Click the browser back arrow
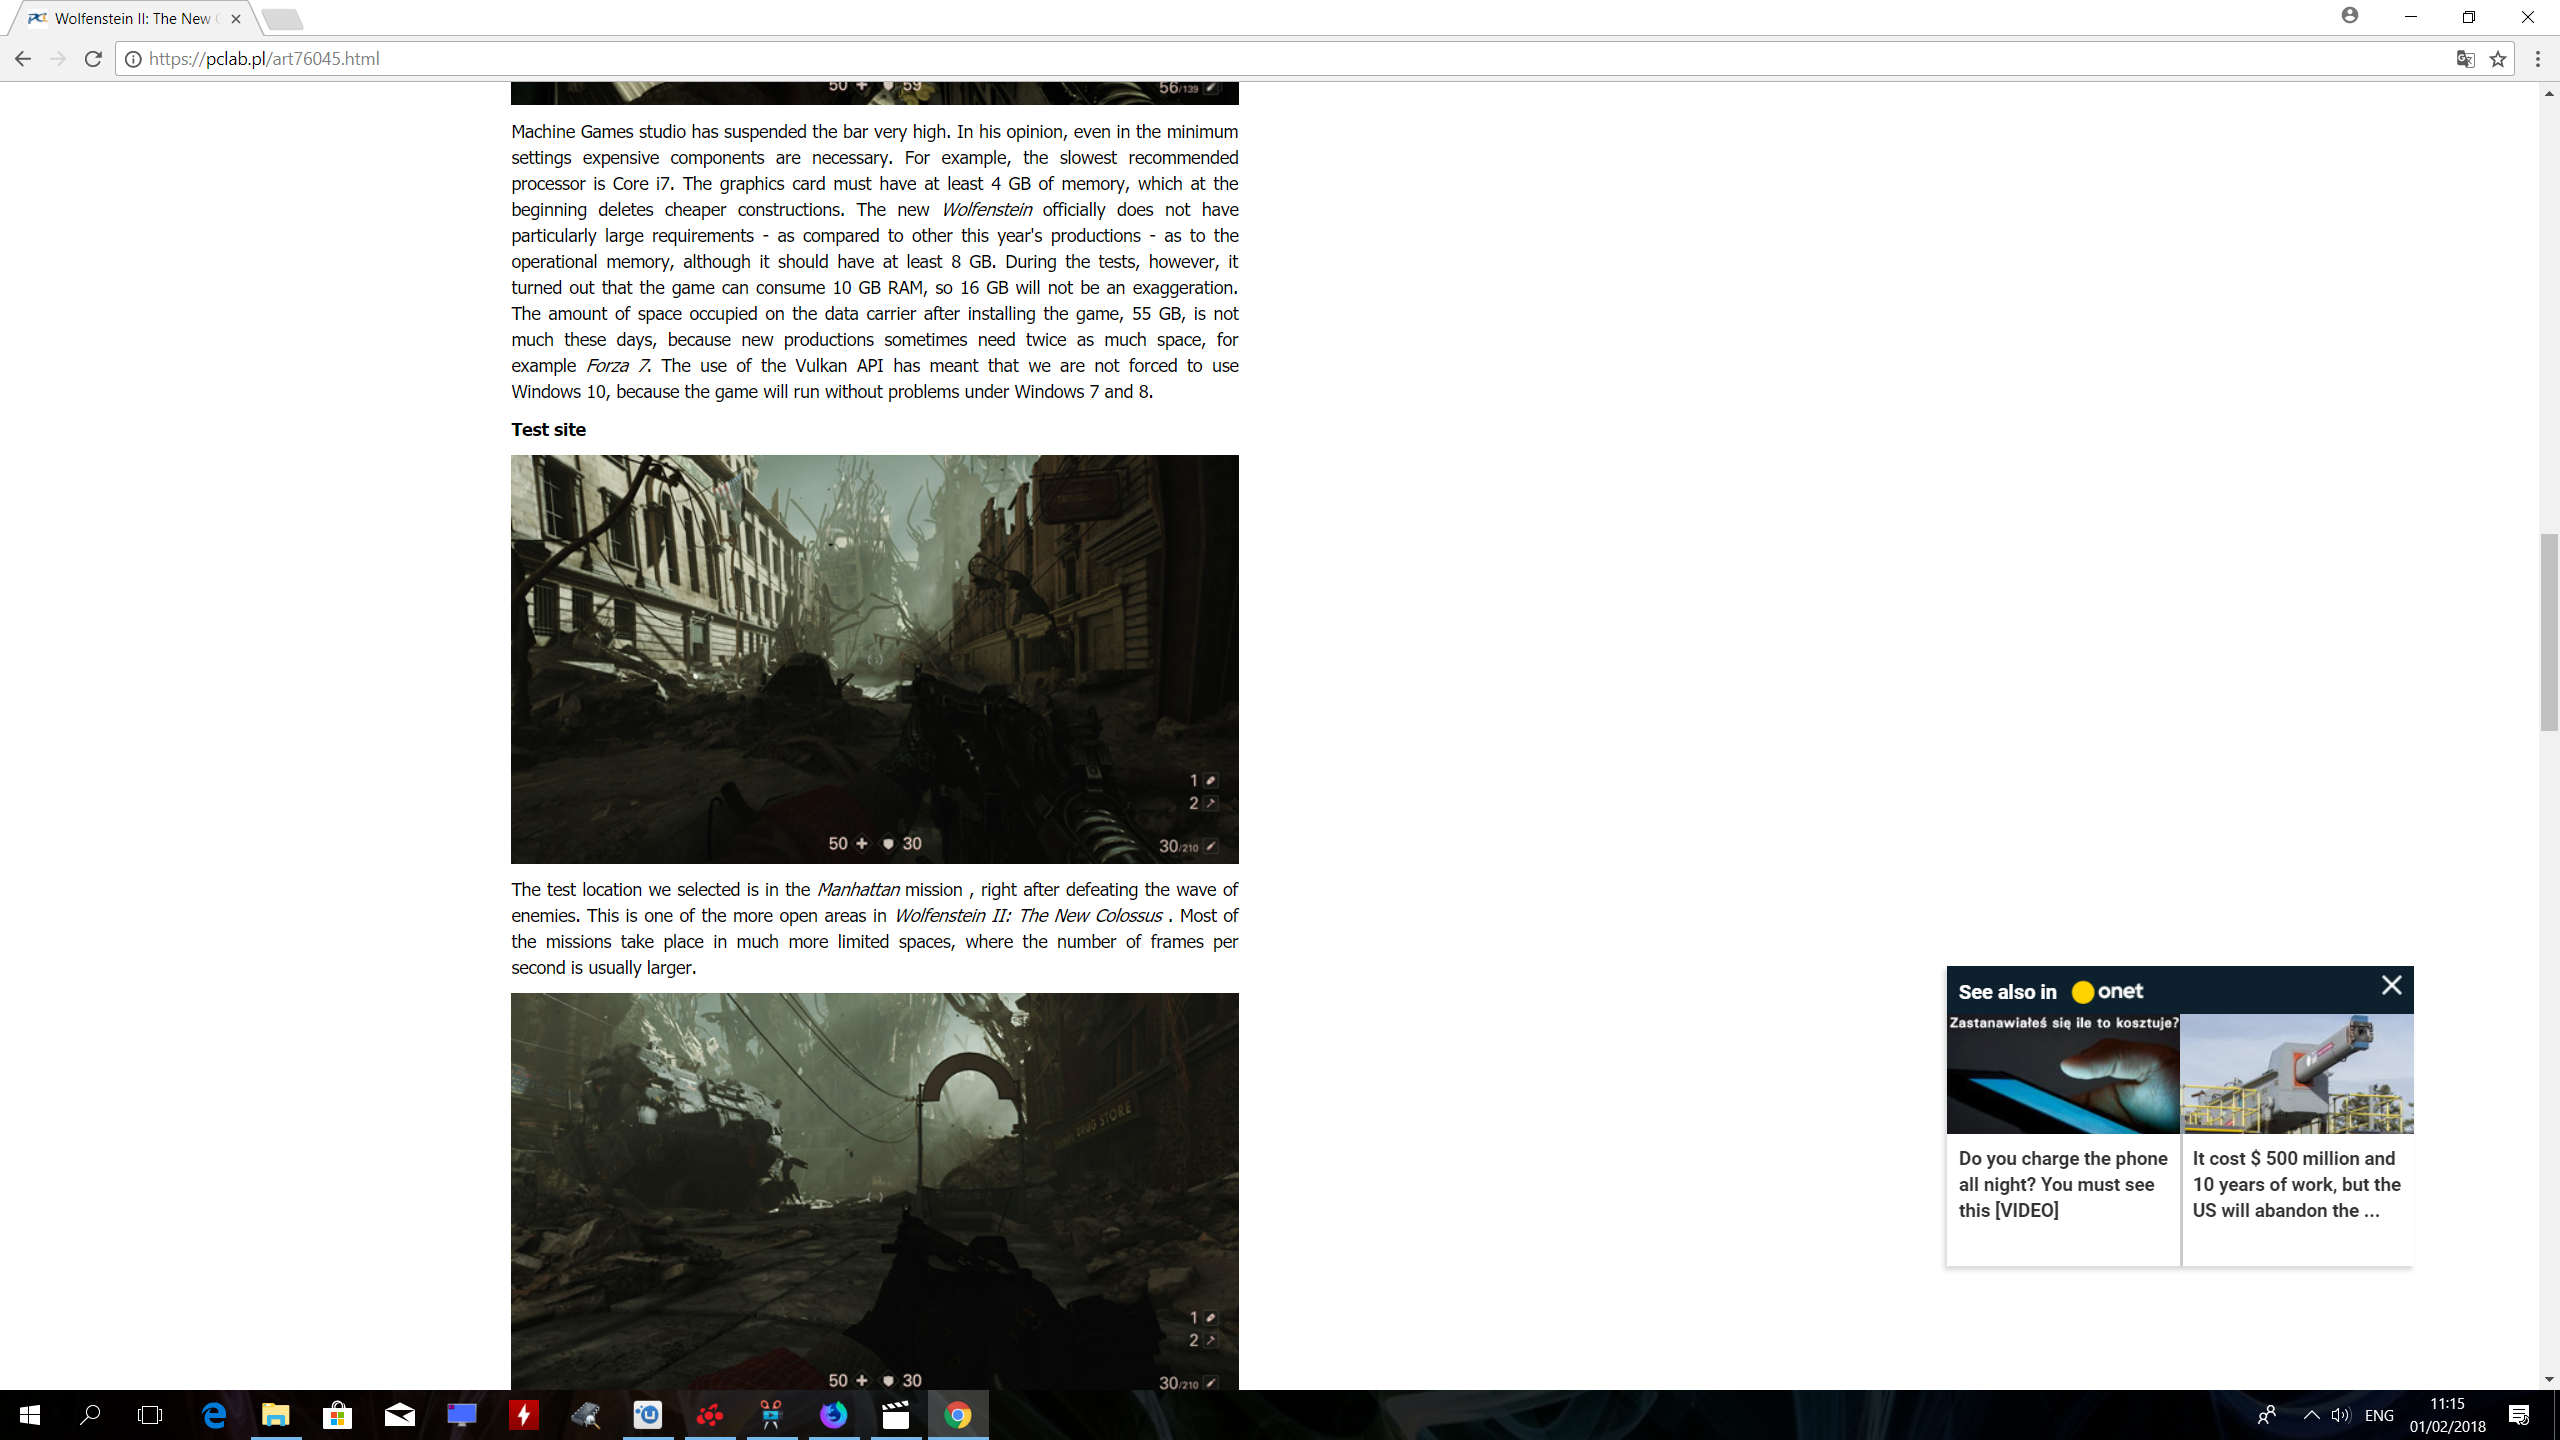The height and width of the screenshot is (1440, 2560). tap(23, 59)
